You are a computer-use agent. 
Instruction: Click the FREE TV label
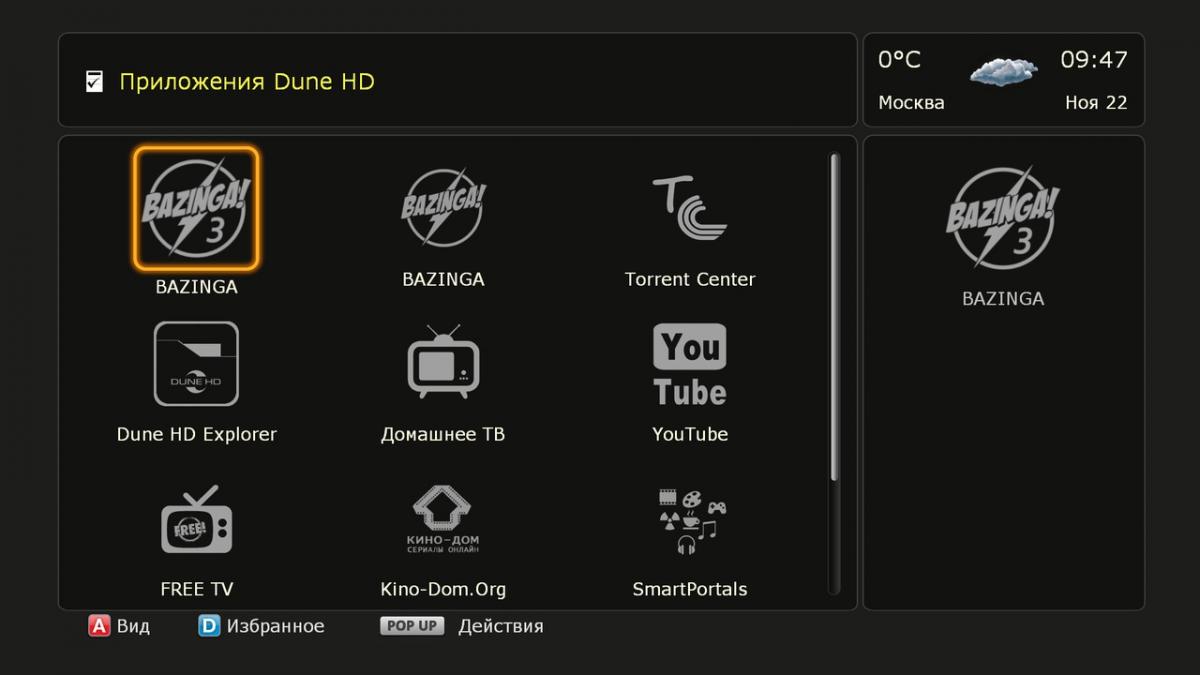pos(197,590)
